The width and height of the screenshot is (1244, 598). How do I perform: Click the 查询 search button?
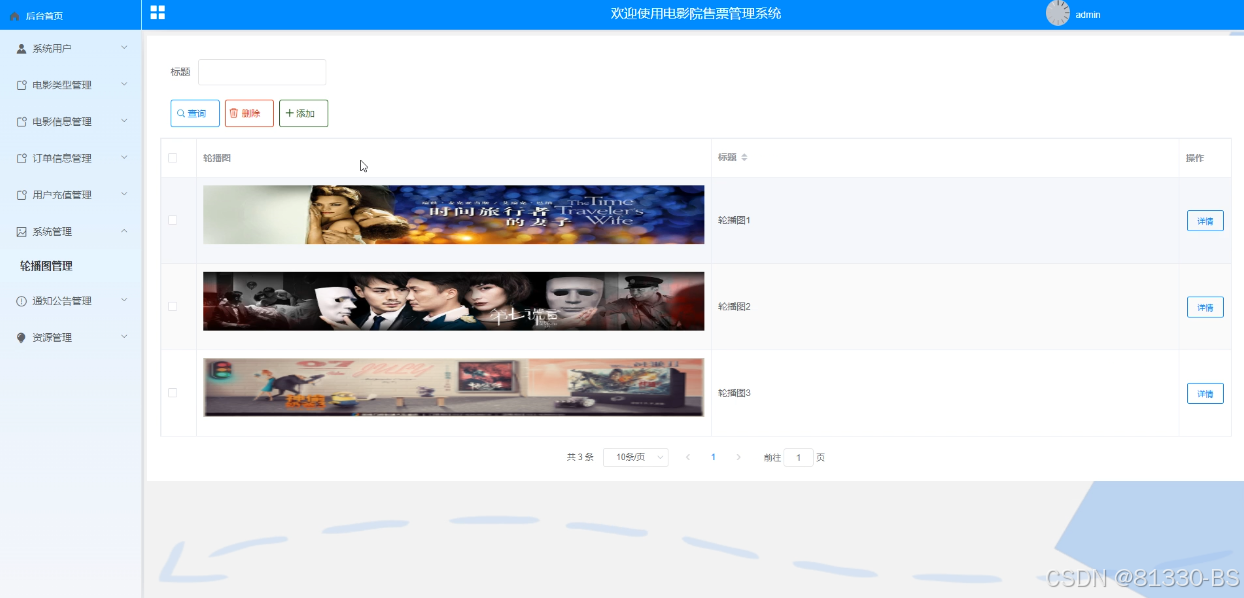coord(195,114)
